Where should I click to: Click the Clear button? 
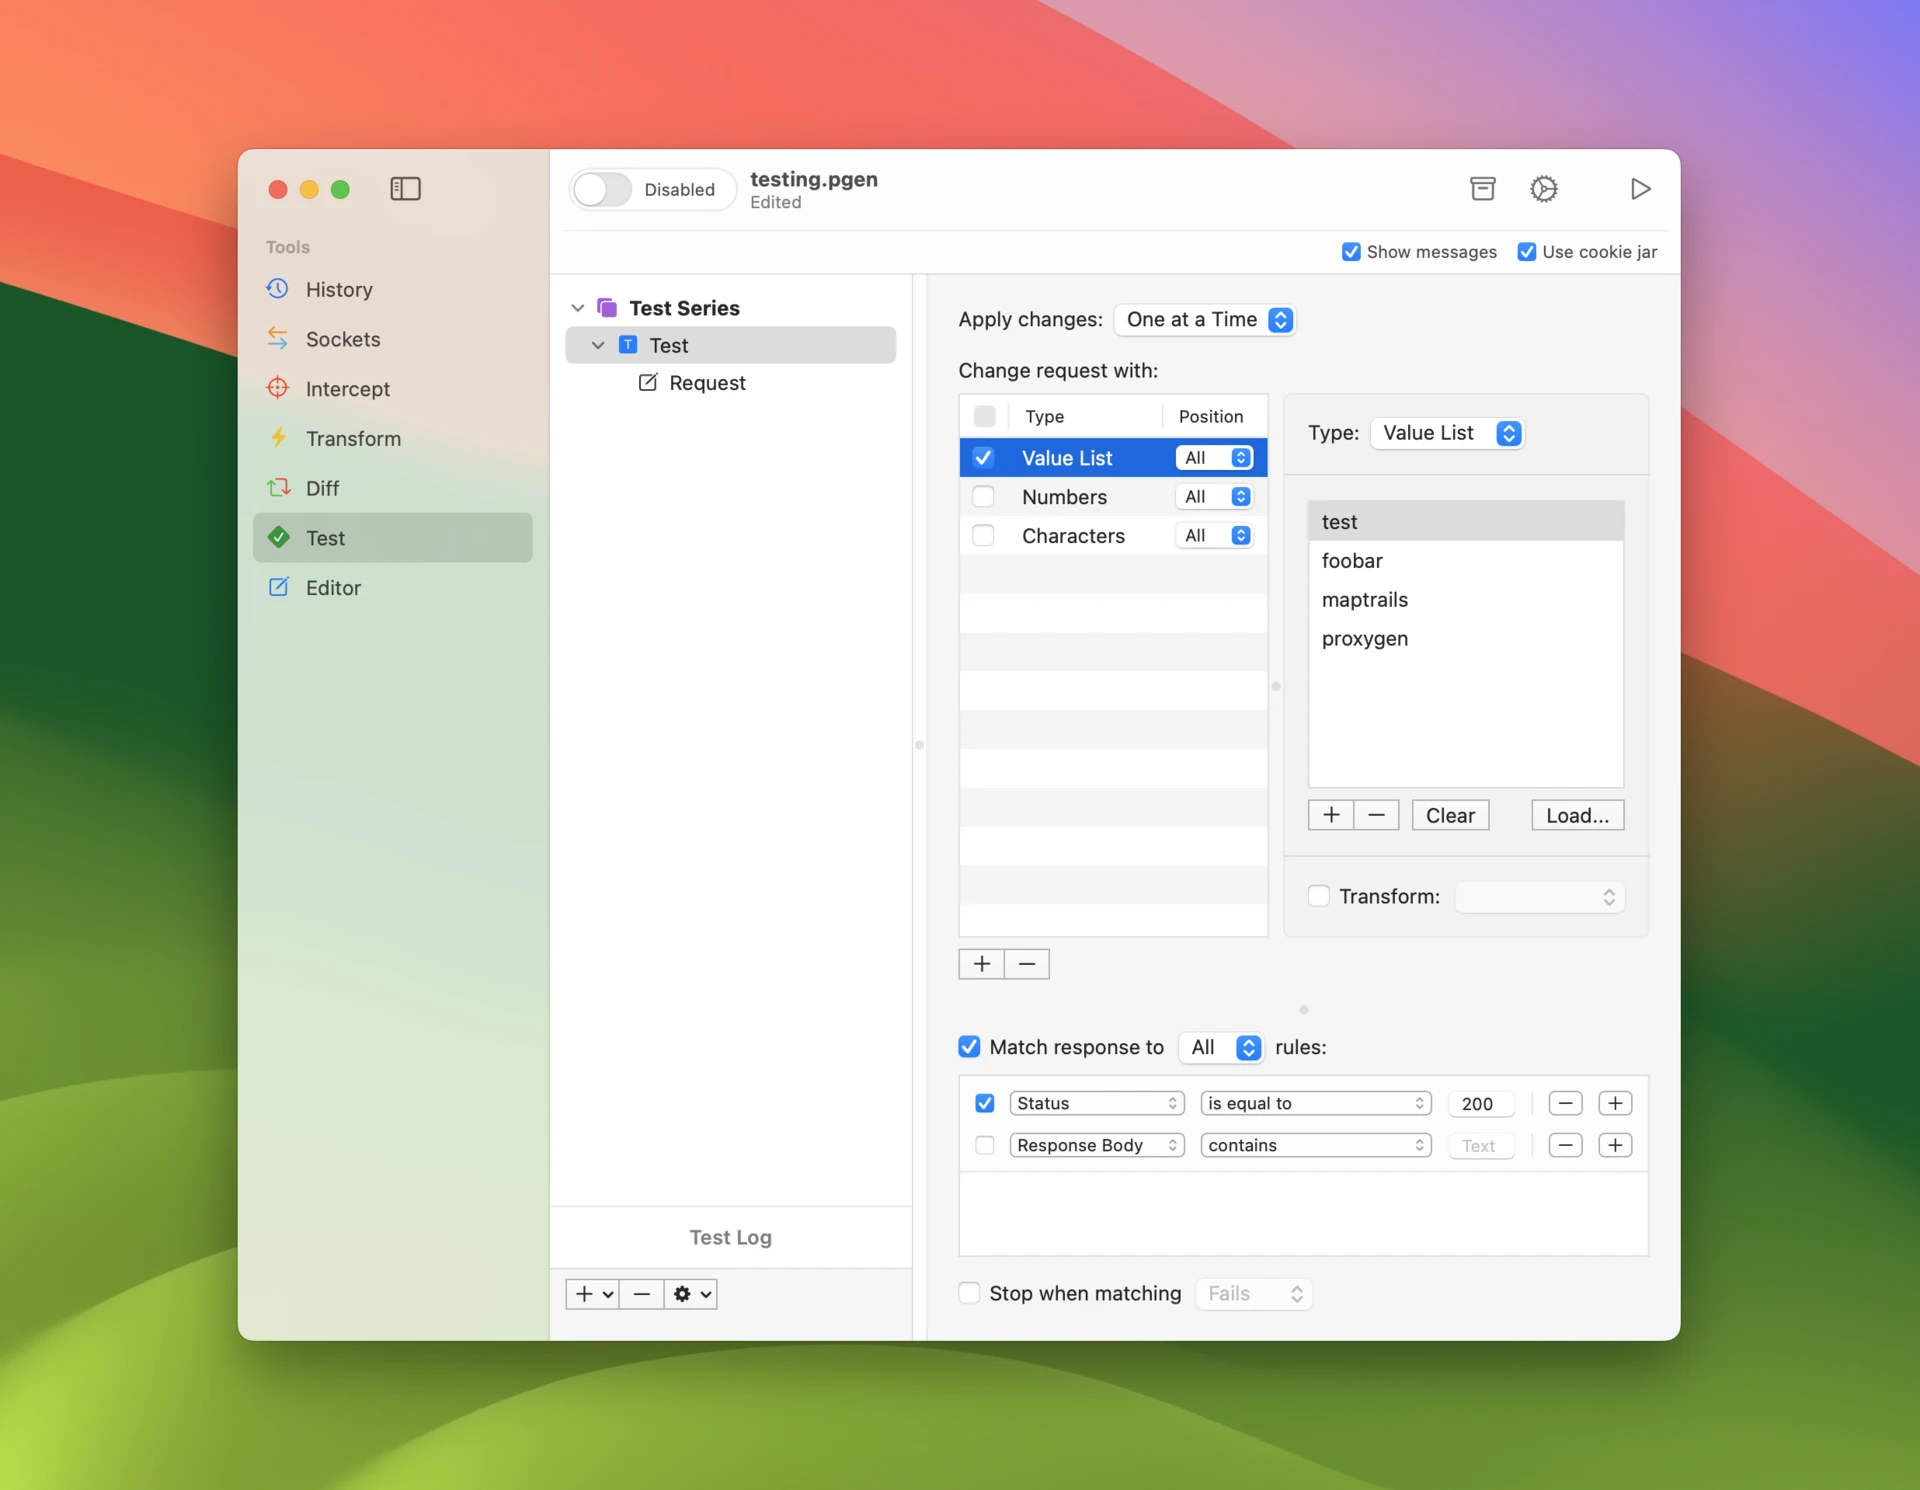point(1449,815)
